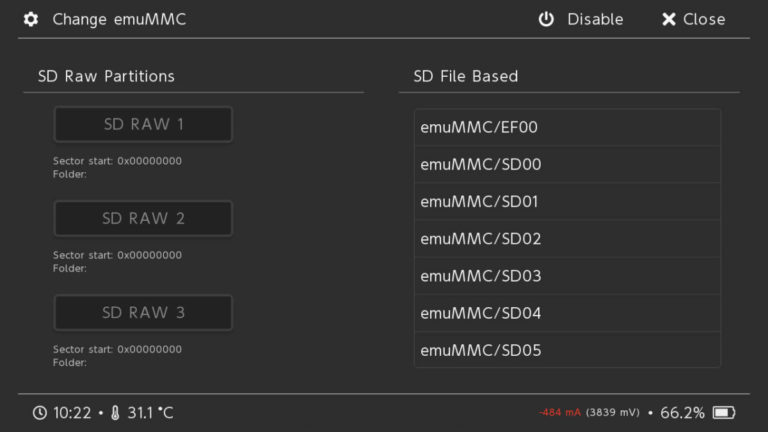Click the battery icon in status bar
This screenshot has width=768, height=432.
pos(724,413)
